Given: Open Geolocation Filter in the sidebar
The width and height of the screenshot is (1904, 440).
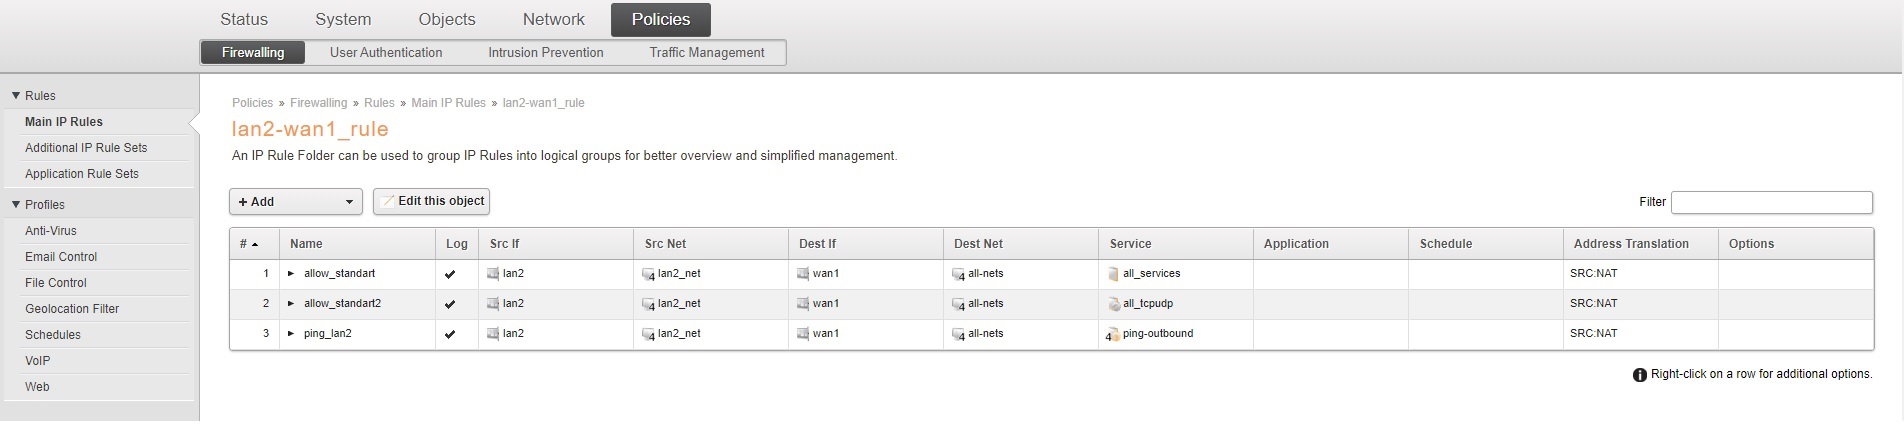Looking at the screenshot, I should click(72, 309).
